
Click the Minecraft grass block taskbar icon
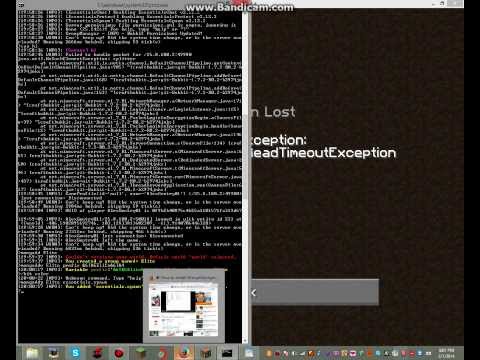click(140, 353)
